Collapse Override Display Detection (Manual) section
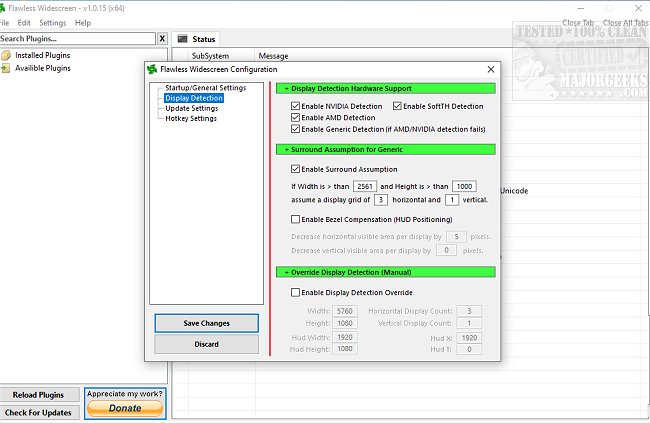650x423 pixels. click(x=386, y=272)
